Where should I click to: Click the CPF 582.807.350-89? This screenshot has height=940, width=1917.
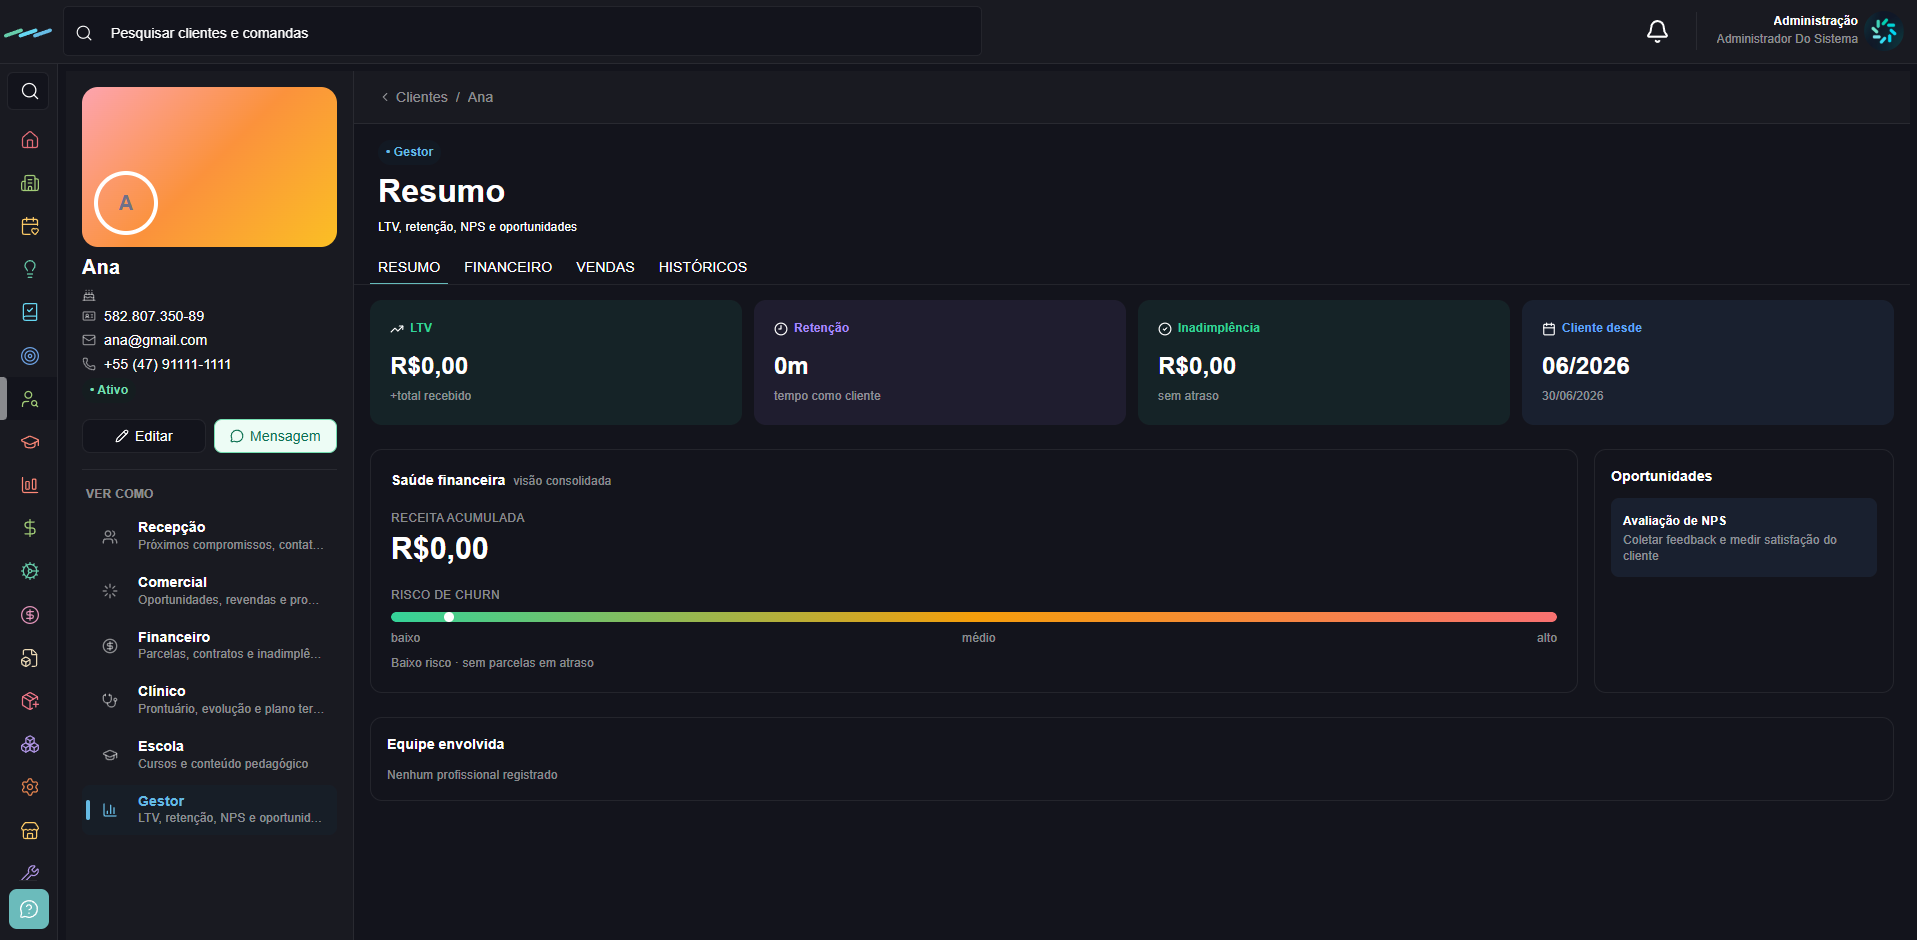(x=154, y=316)
